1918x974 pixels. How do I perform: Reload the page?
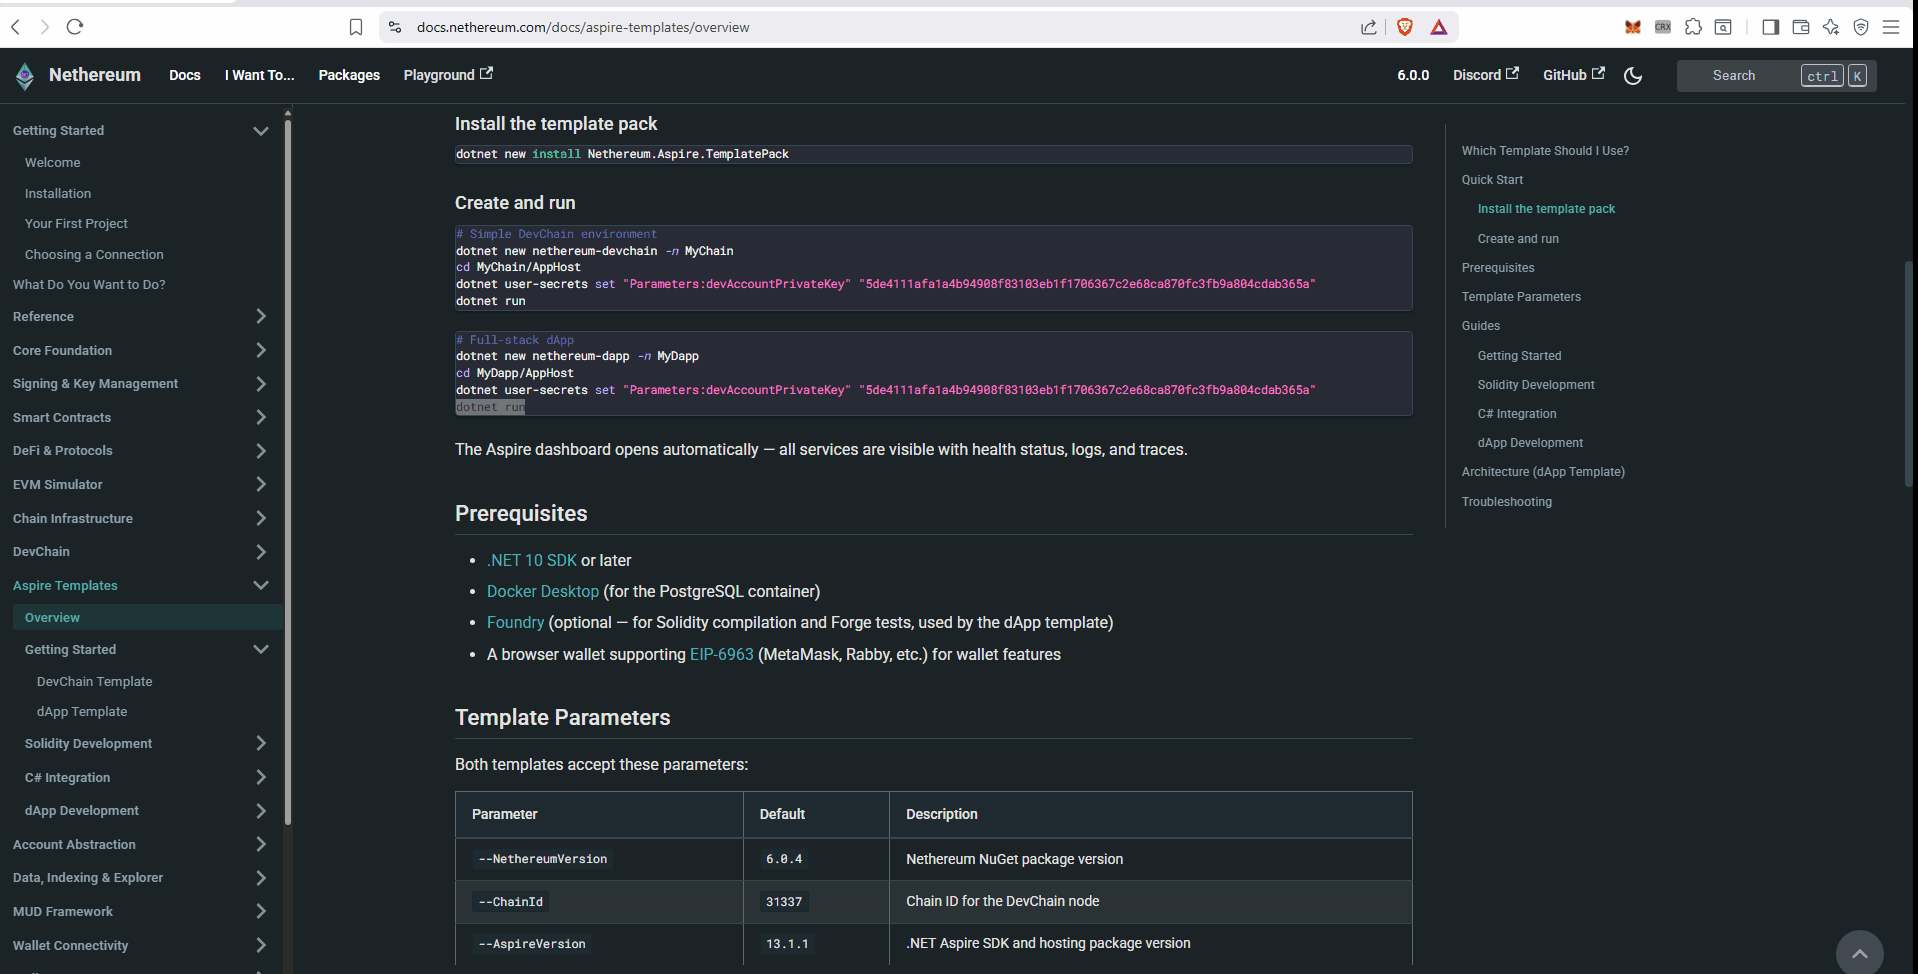pos(75,27)
